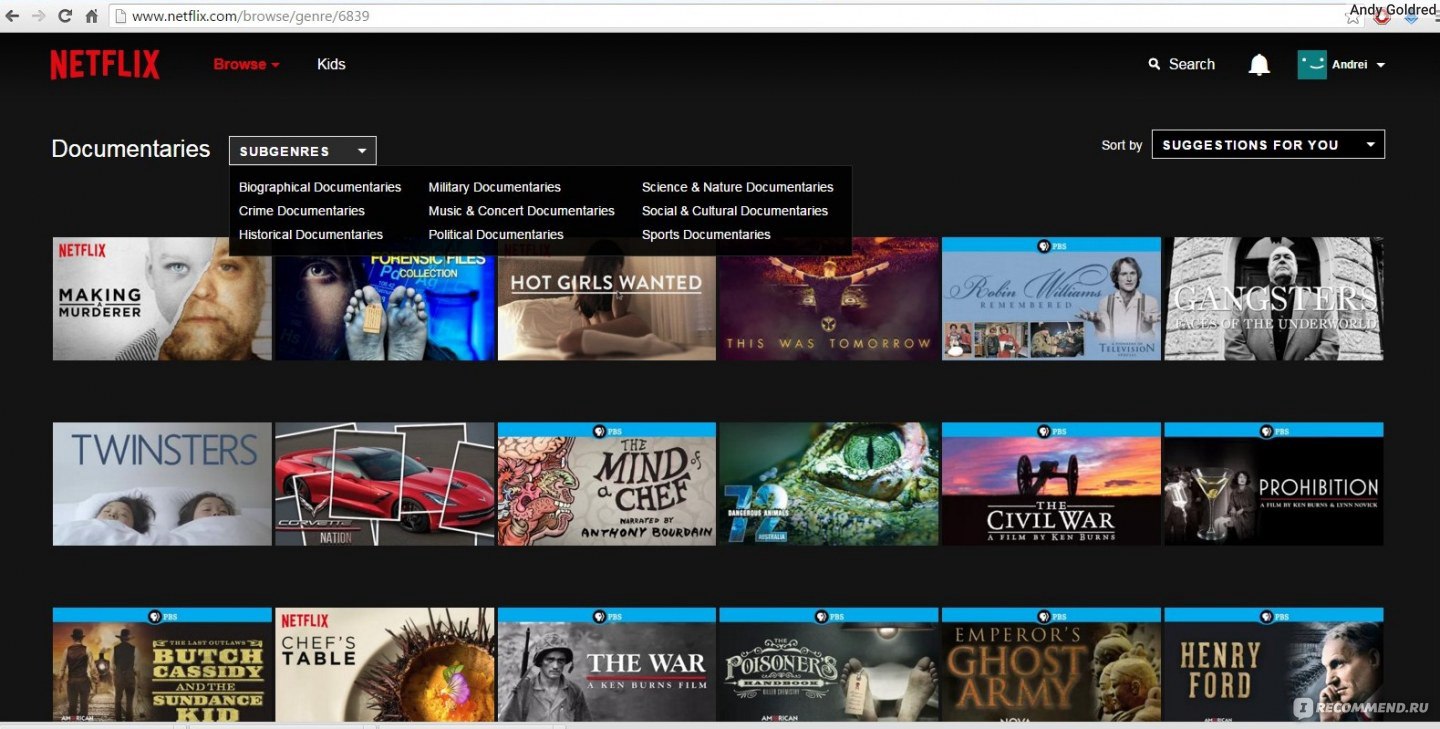The height and width of the screenshot is (729, 1440).
Task: Select Sports Documentaries subgenre
Action: [706, 235]
